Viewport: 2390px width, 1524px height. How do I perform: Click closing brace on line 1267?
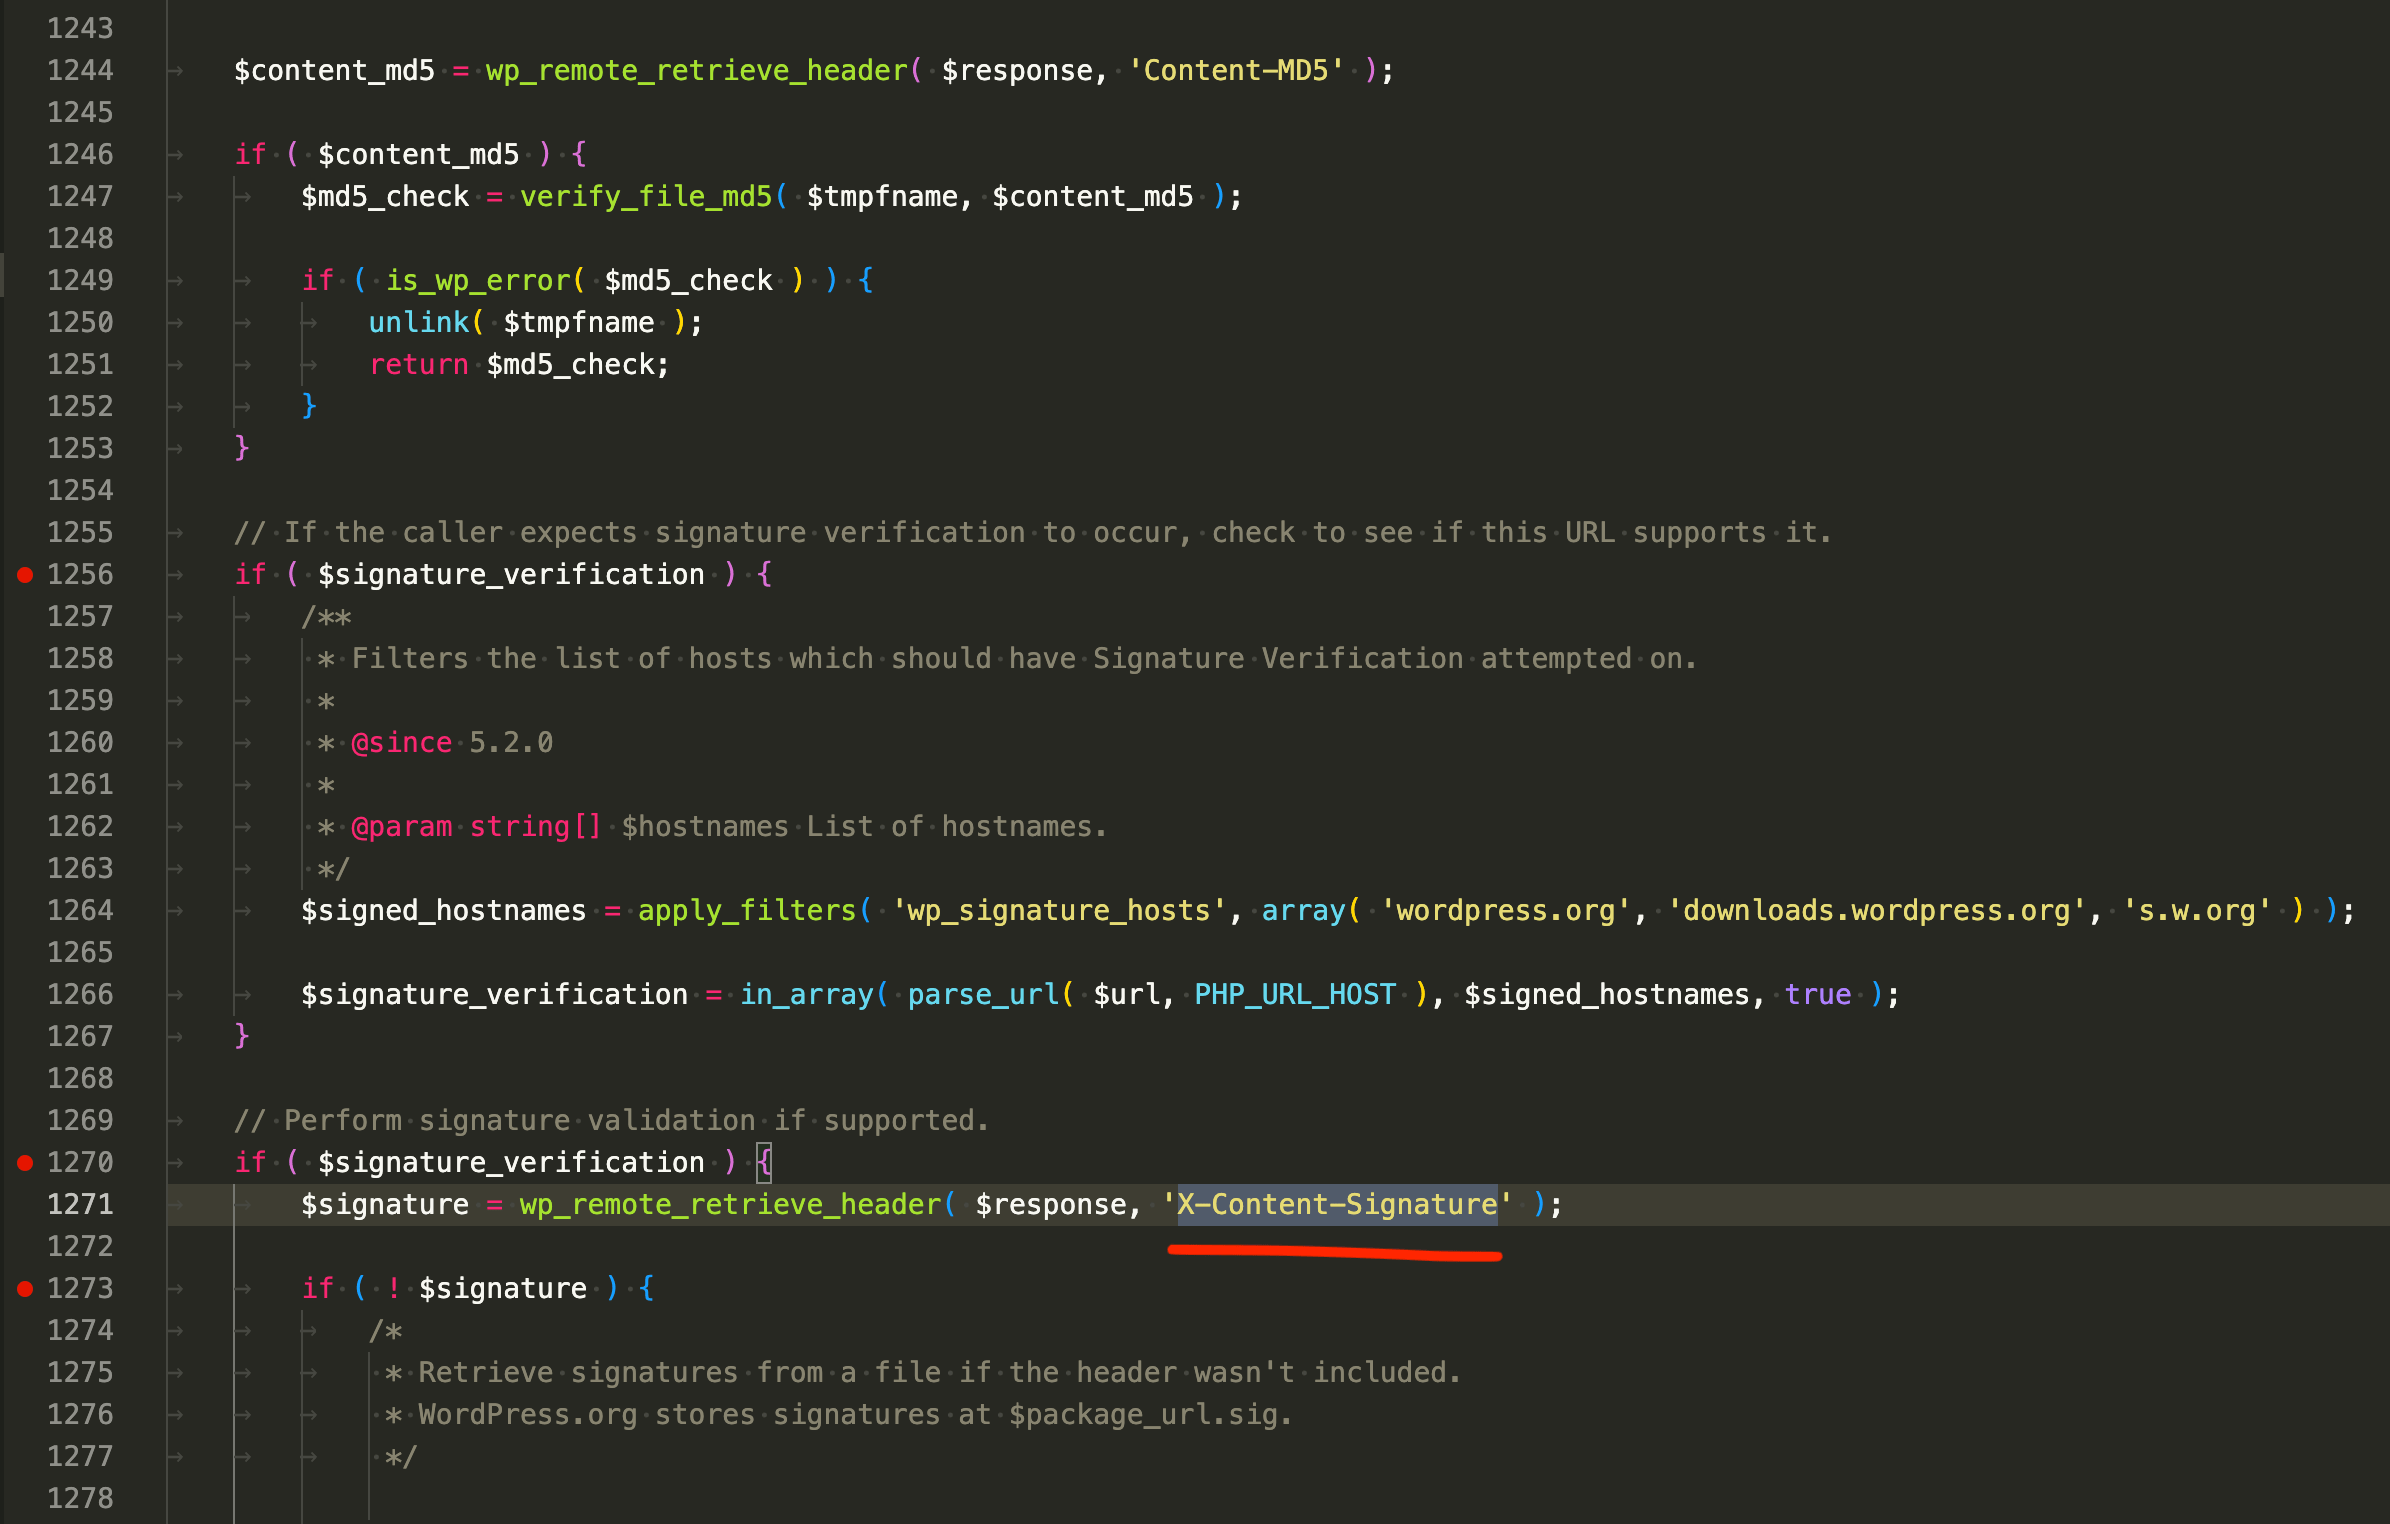pos(242,1036)
